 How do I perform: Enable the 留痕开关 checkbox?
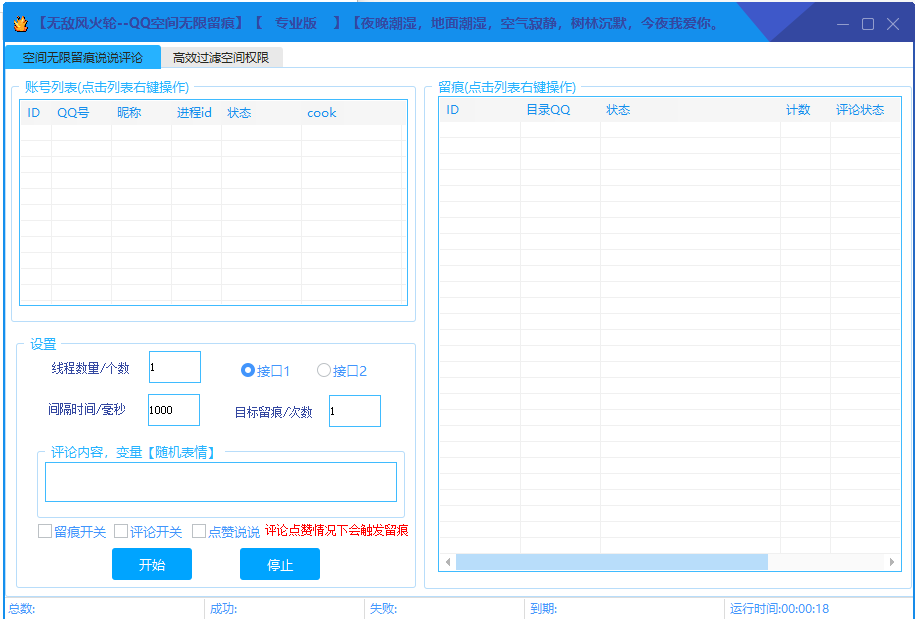pyautogui.click(x=45, y=531)
